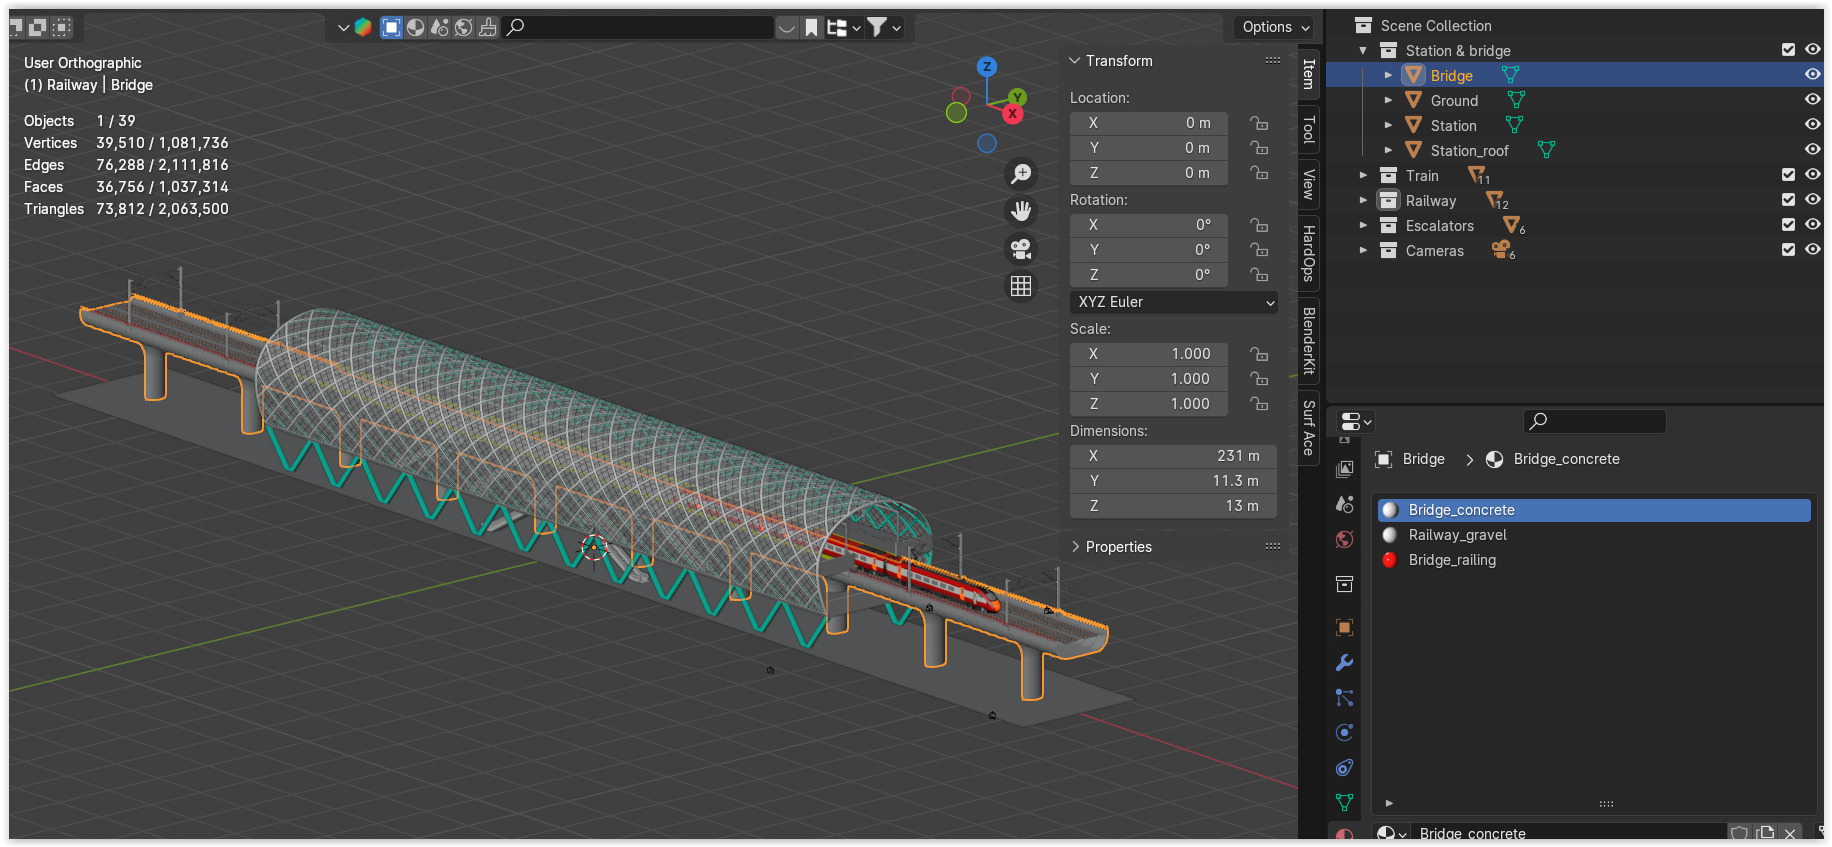Click the Bridge mesh data icon in outliner
Image resolution: width=1832 pixels, height=847 pixels.
click(1511, 75)
